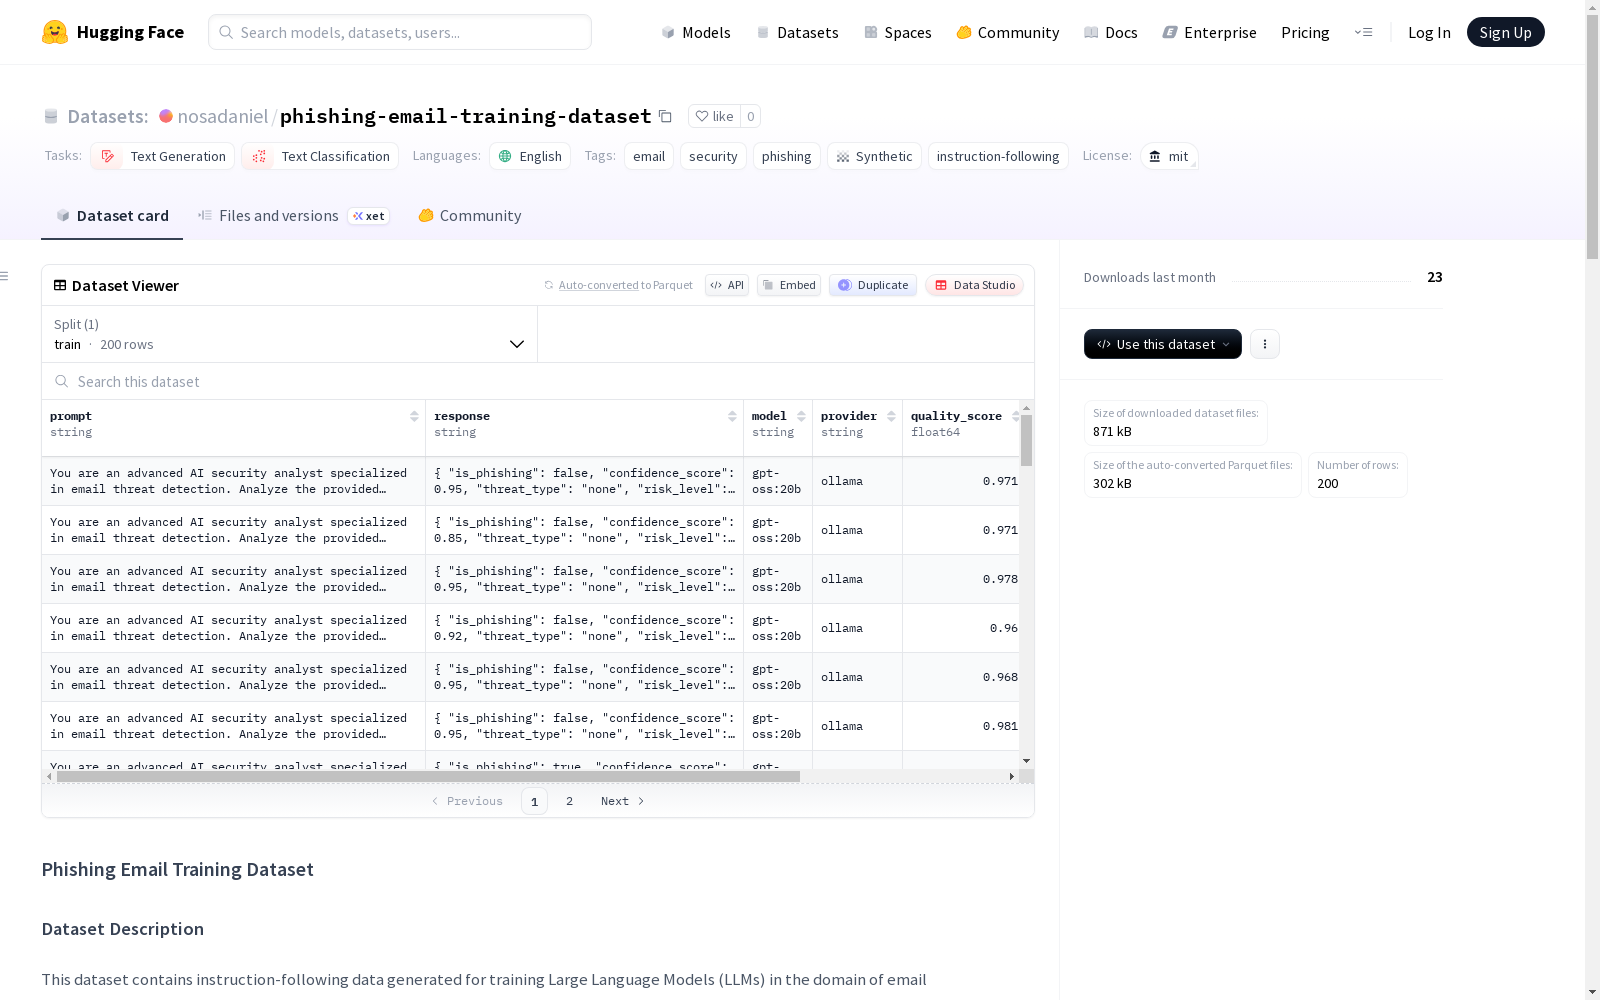
Task: Click the nosadaniel user avatar
Action: pos(166,116)
